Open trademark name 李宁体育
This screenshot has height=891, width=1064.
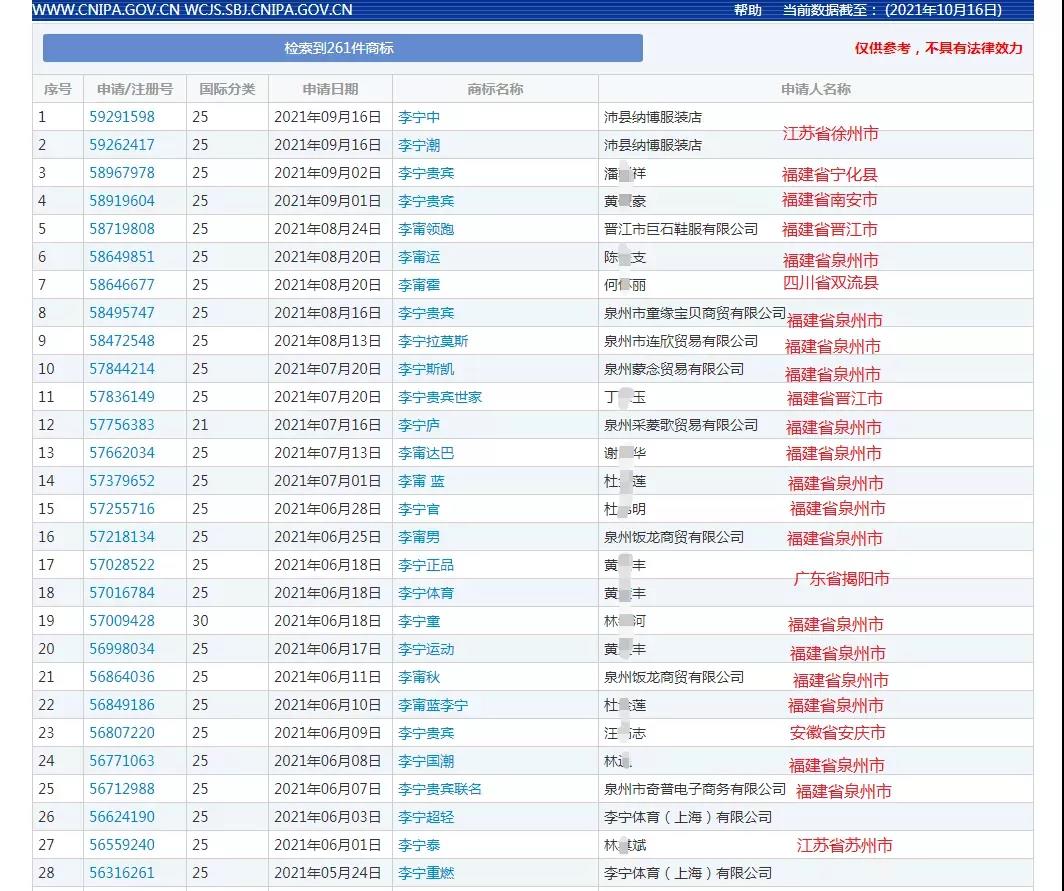click(426, 592)
